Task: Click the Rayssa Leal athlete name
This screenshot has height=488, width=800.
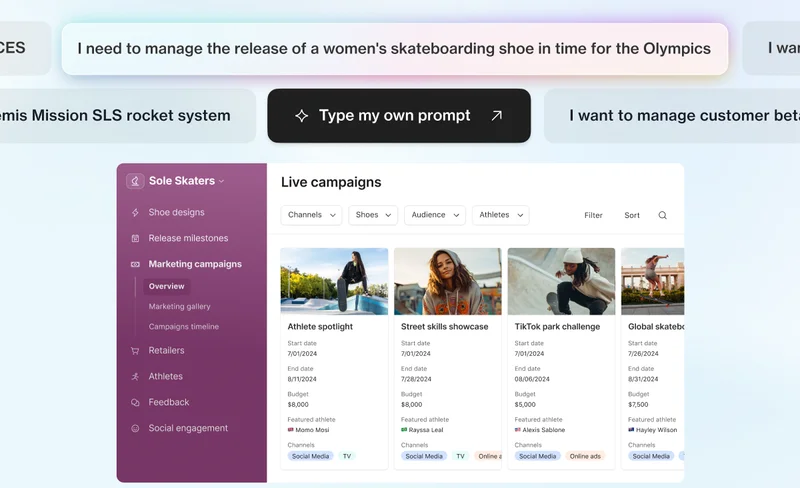Action: click(x=426, y=430)
